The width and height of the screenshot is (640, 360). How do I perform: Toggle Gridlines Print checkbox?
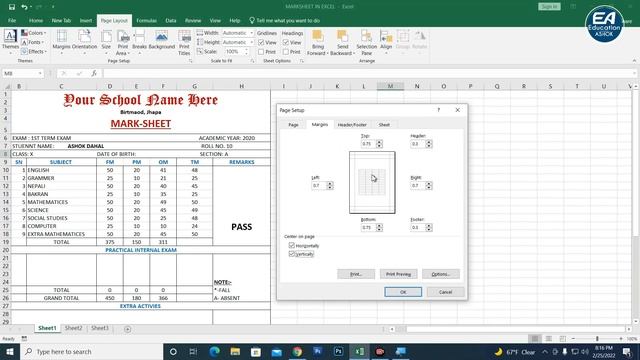(x=261, y=52)
